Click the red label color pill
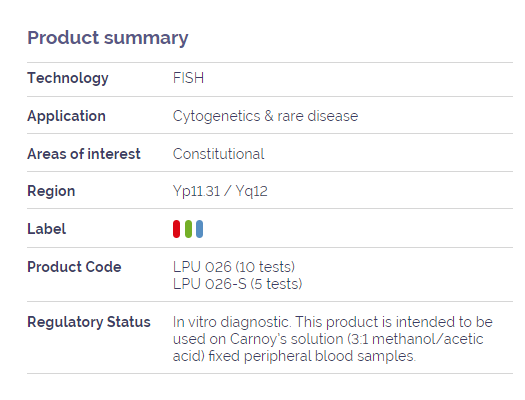The width and height of the screenshot is (525, 400). (176, 229)
